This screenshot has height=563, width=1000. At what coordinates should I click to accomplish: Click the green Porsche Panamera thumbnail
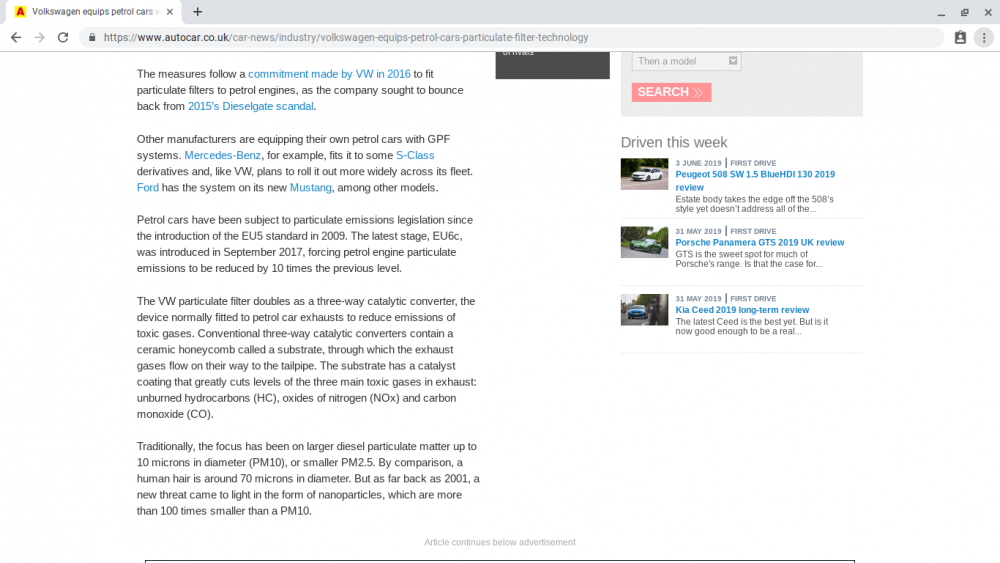[644, 242]
